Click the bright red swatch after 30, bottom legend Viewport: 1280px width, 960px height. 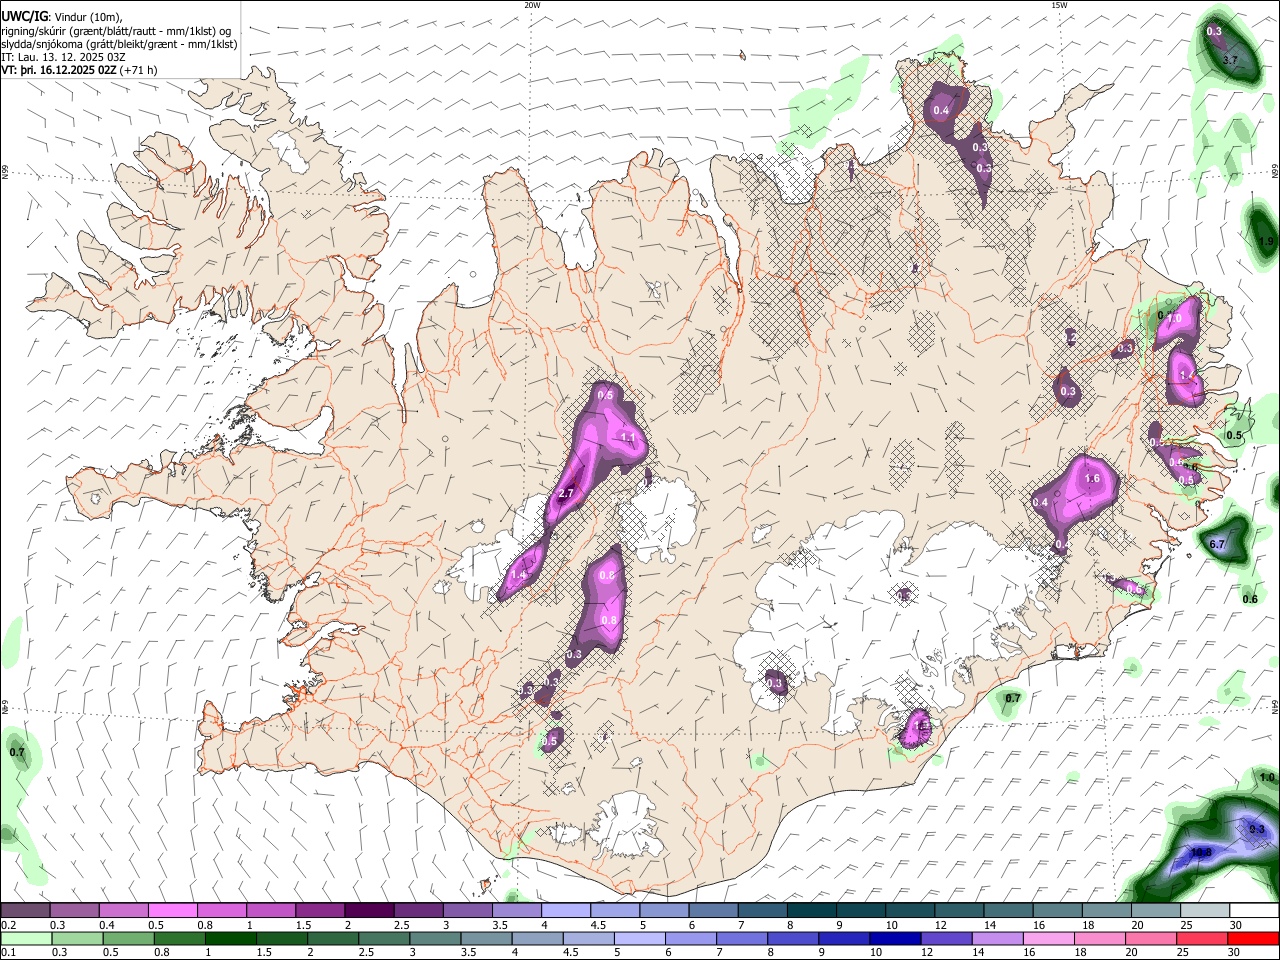point(1254,938)
